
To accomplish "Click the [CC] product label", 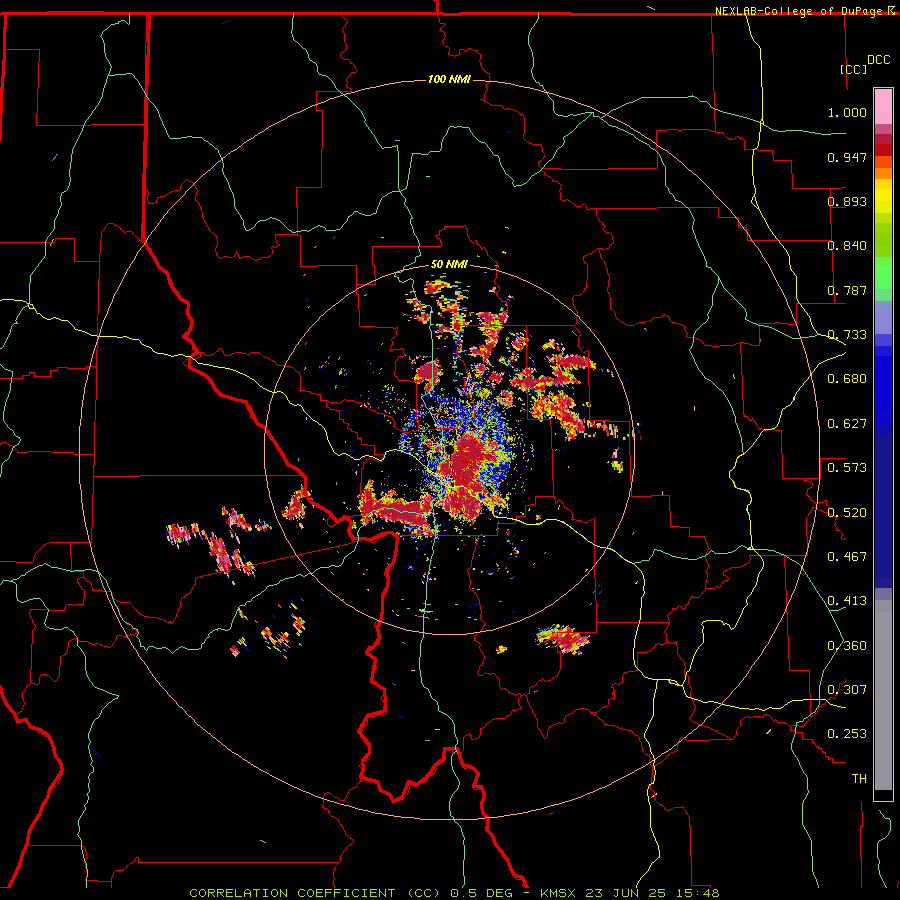I will point(853,69).
